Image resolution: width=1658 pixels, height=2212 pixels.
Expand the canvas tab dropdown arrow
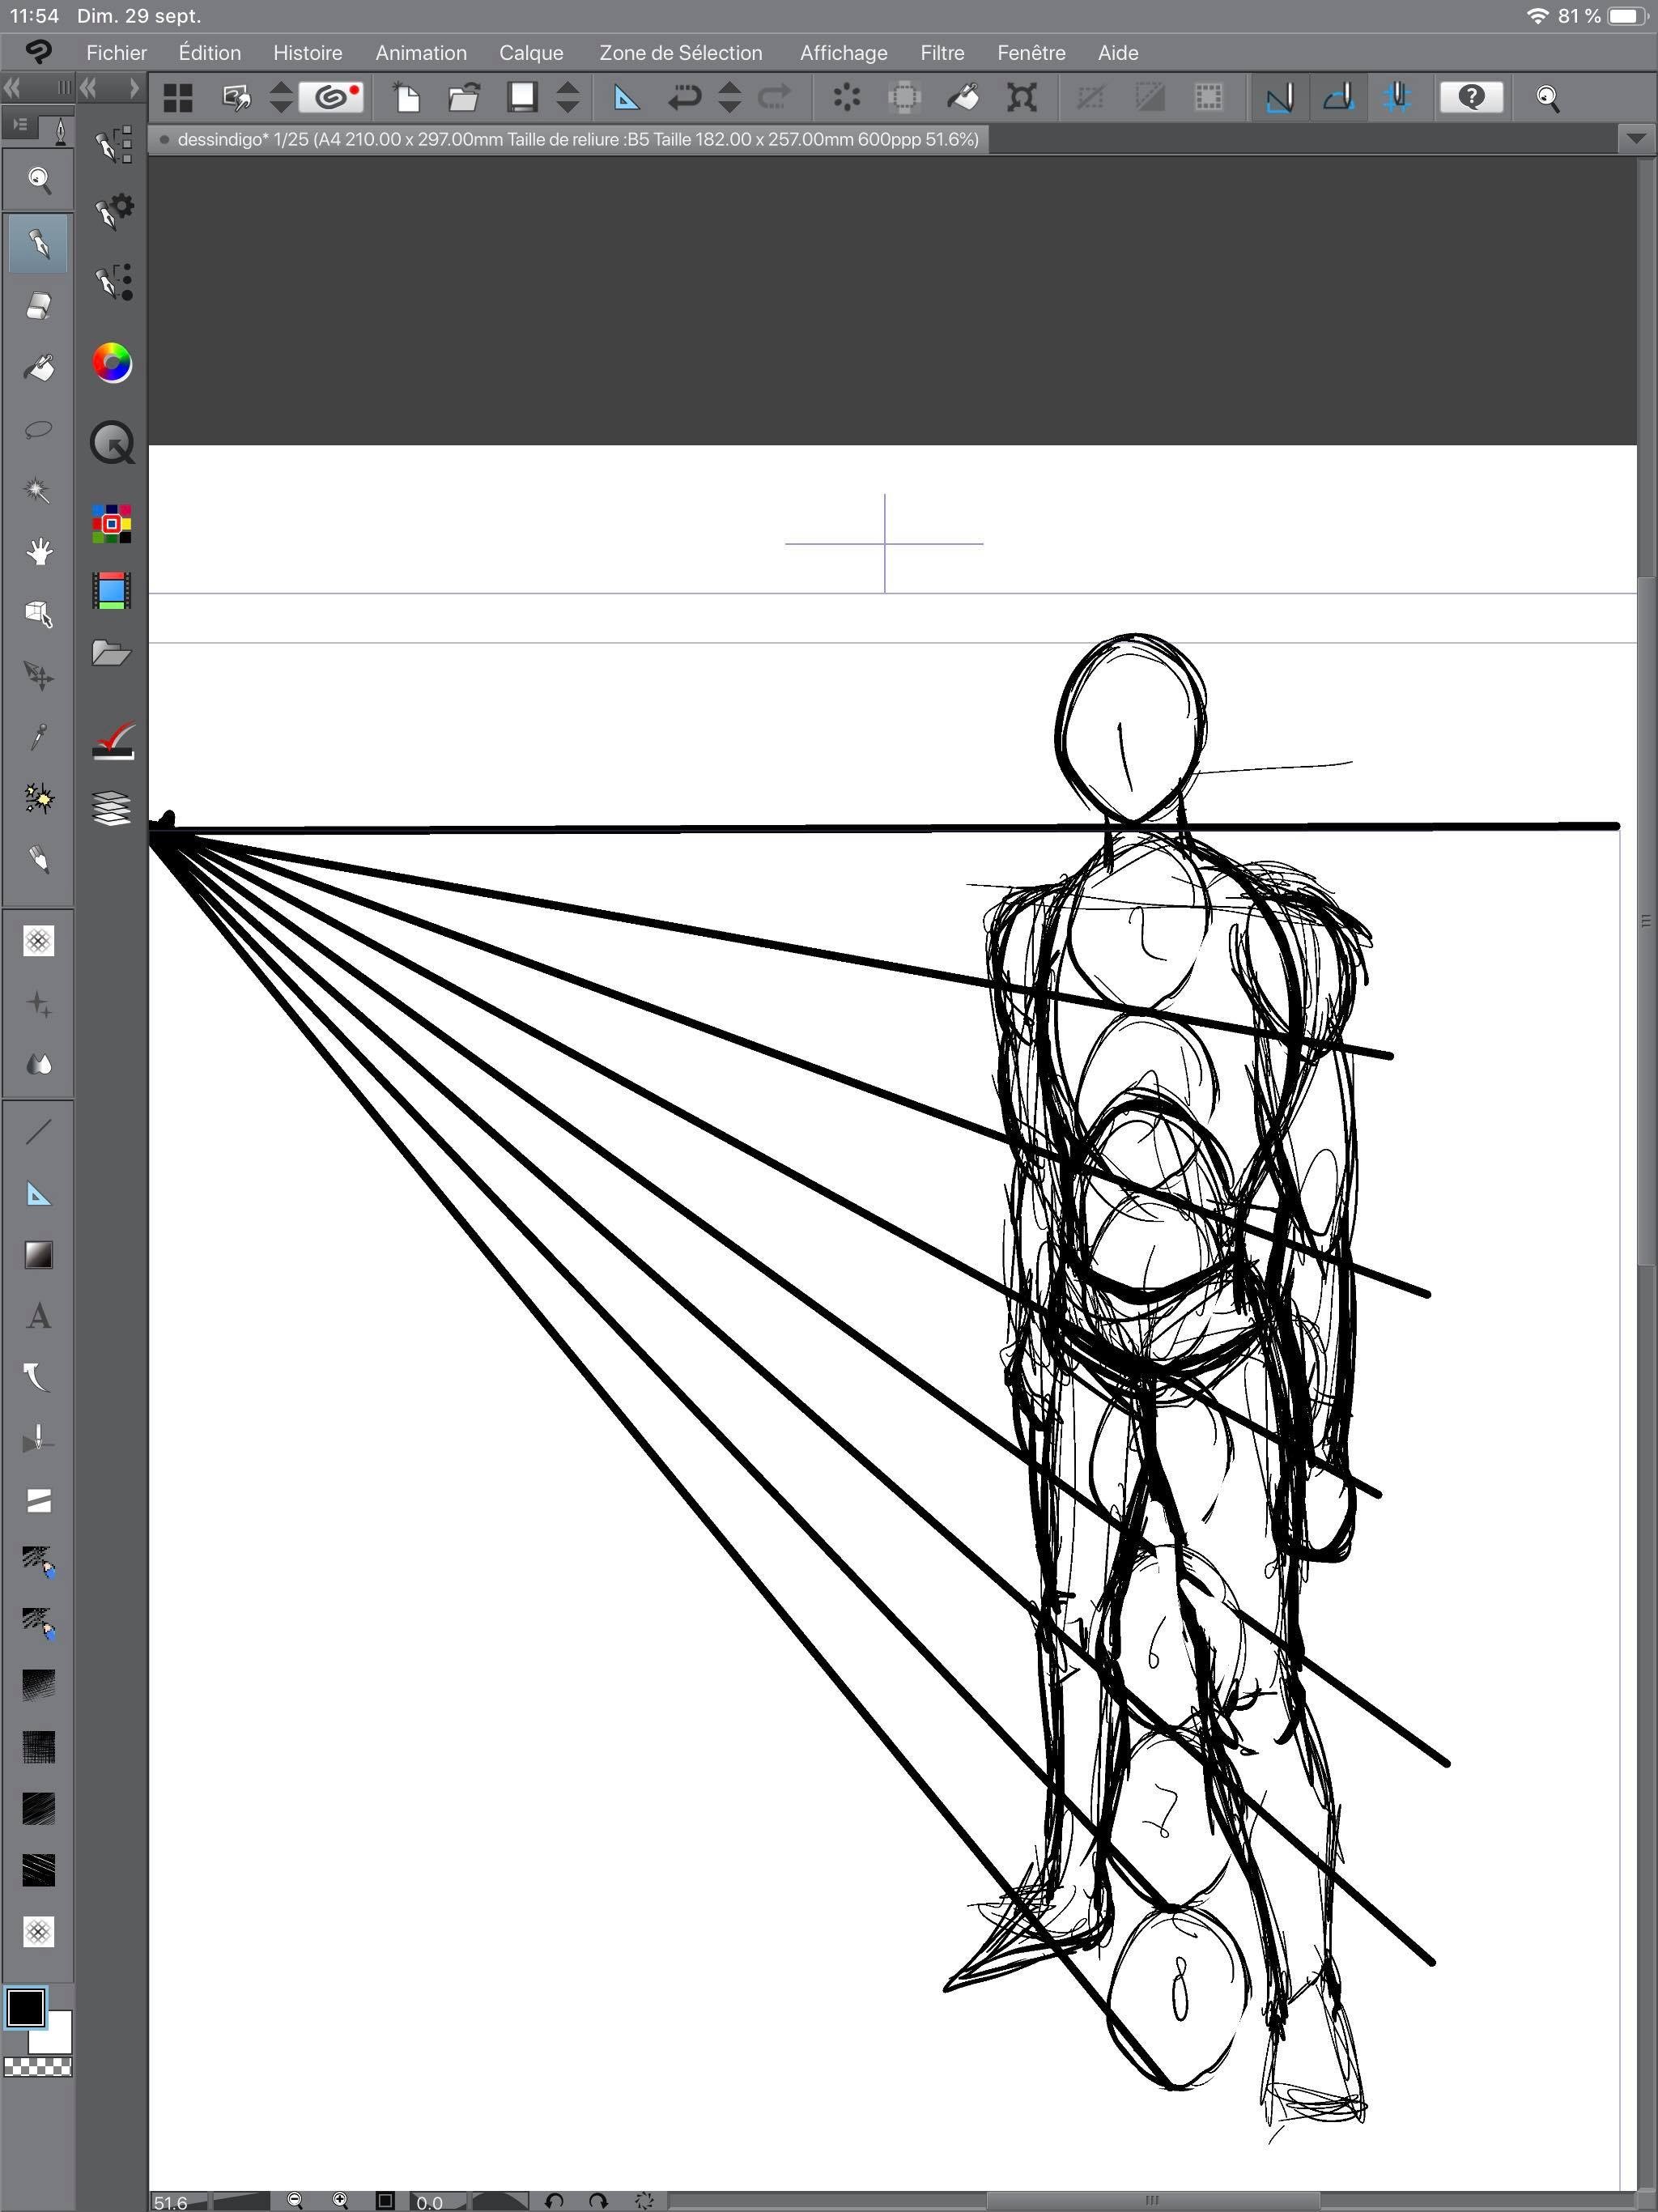(x=1636, y=139)
